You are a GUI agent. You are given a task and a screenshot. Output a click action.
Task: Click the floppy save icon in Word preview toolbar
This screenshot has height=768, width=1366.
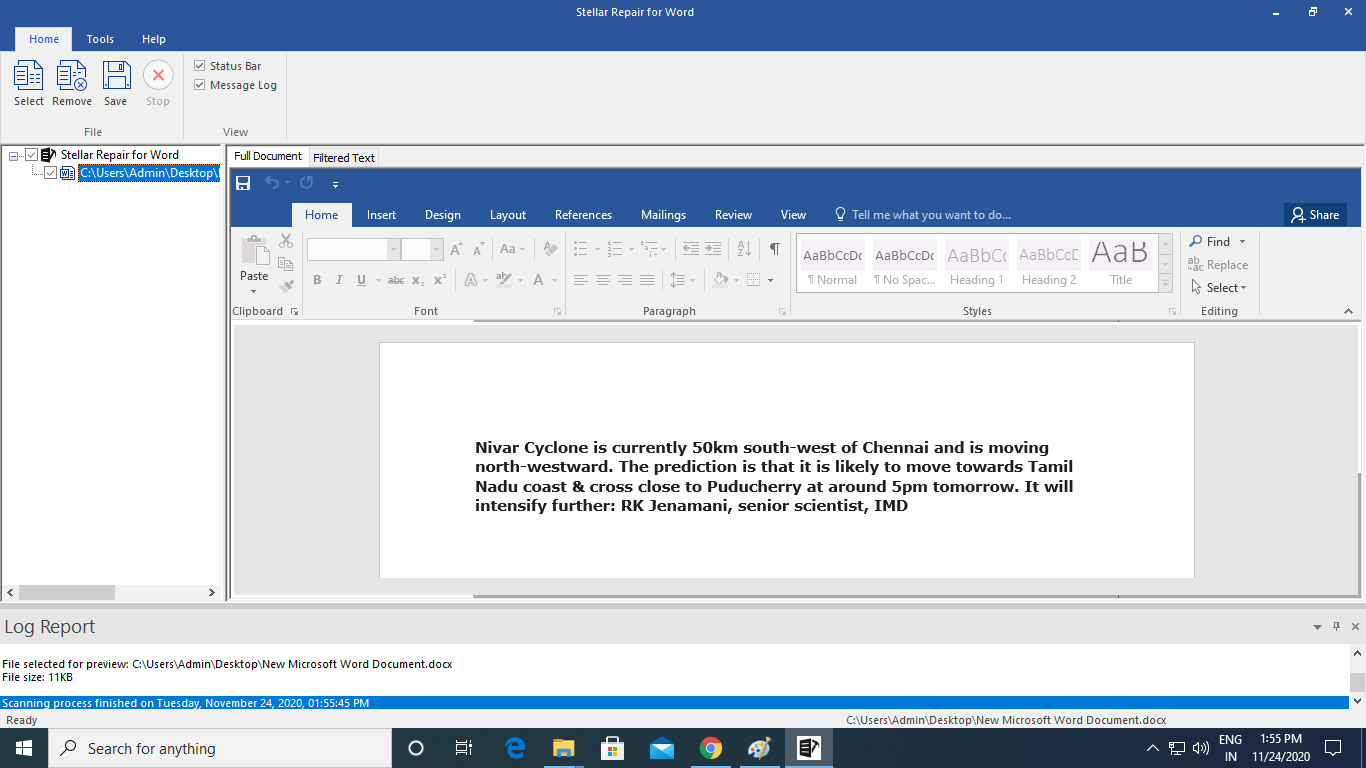[243, 184]
